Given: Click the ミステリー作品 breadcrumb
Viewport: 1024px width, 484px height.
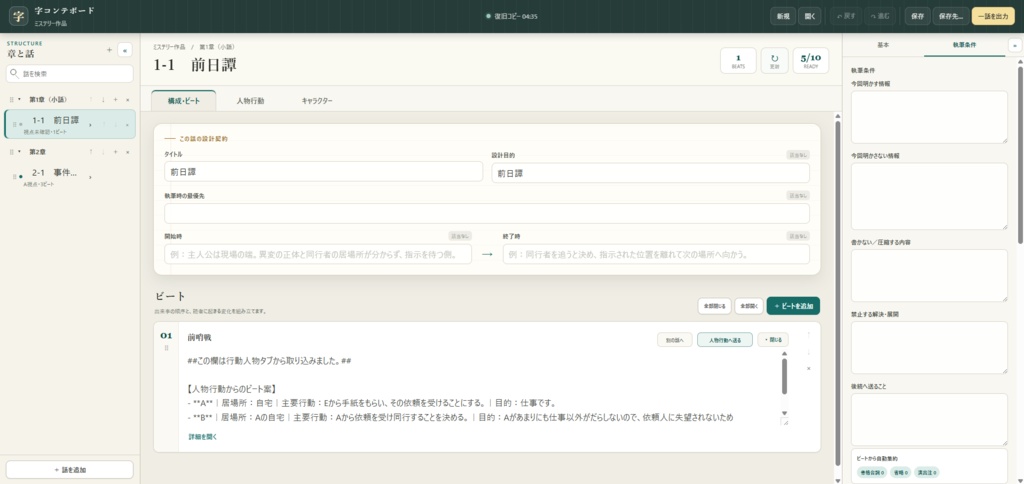Looking at the screenshot, I should (x=169, y=47).
